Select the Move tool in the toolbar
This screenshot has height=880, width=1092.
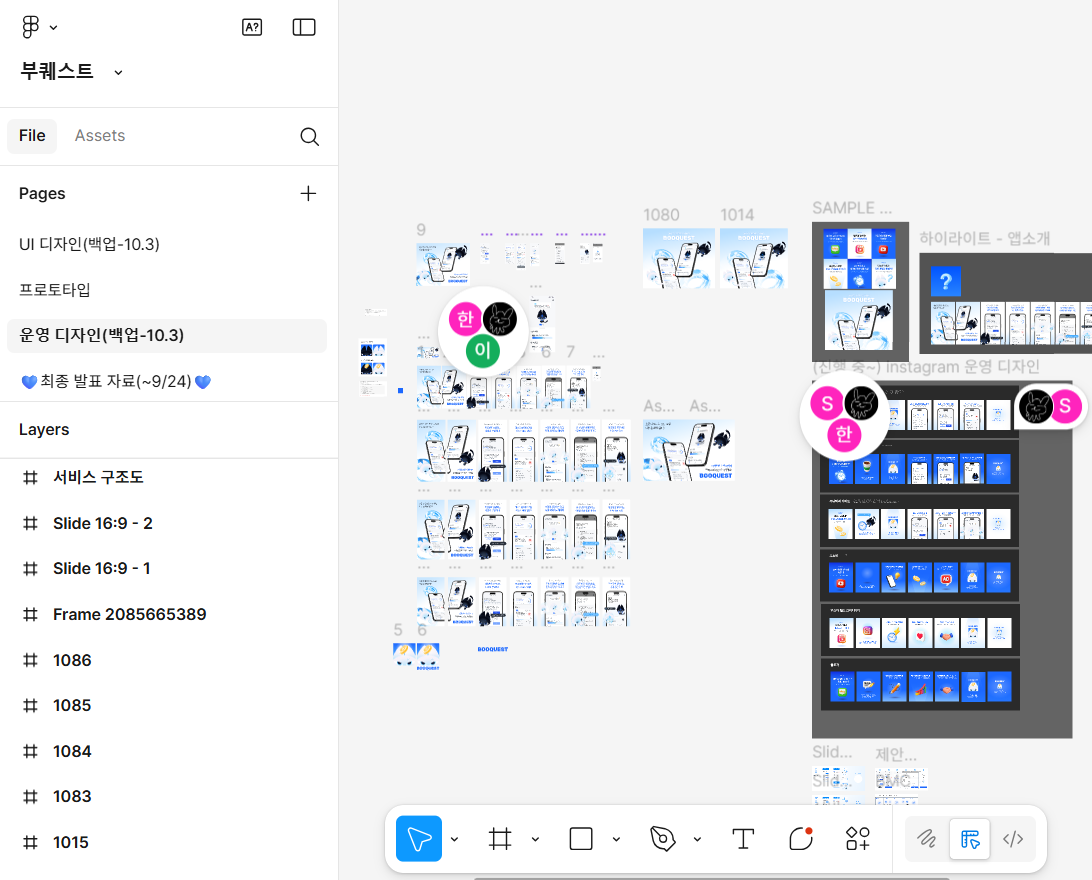point(419,838)
